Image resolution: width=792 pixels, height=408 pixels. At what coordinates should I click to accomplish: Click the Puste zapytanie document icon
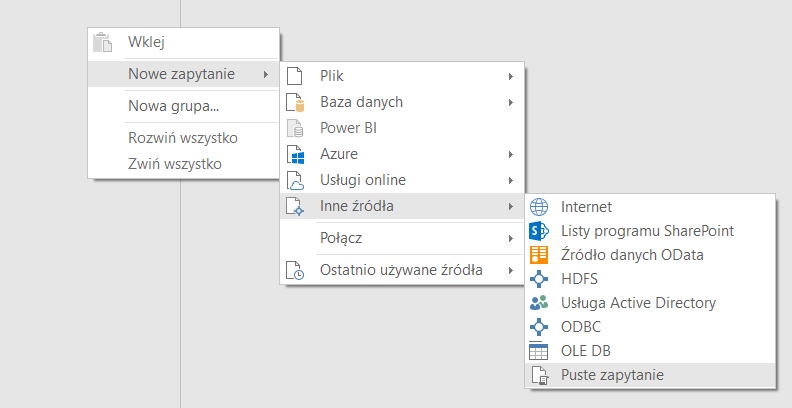(x=539, y=376)
